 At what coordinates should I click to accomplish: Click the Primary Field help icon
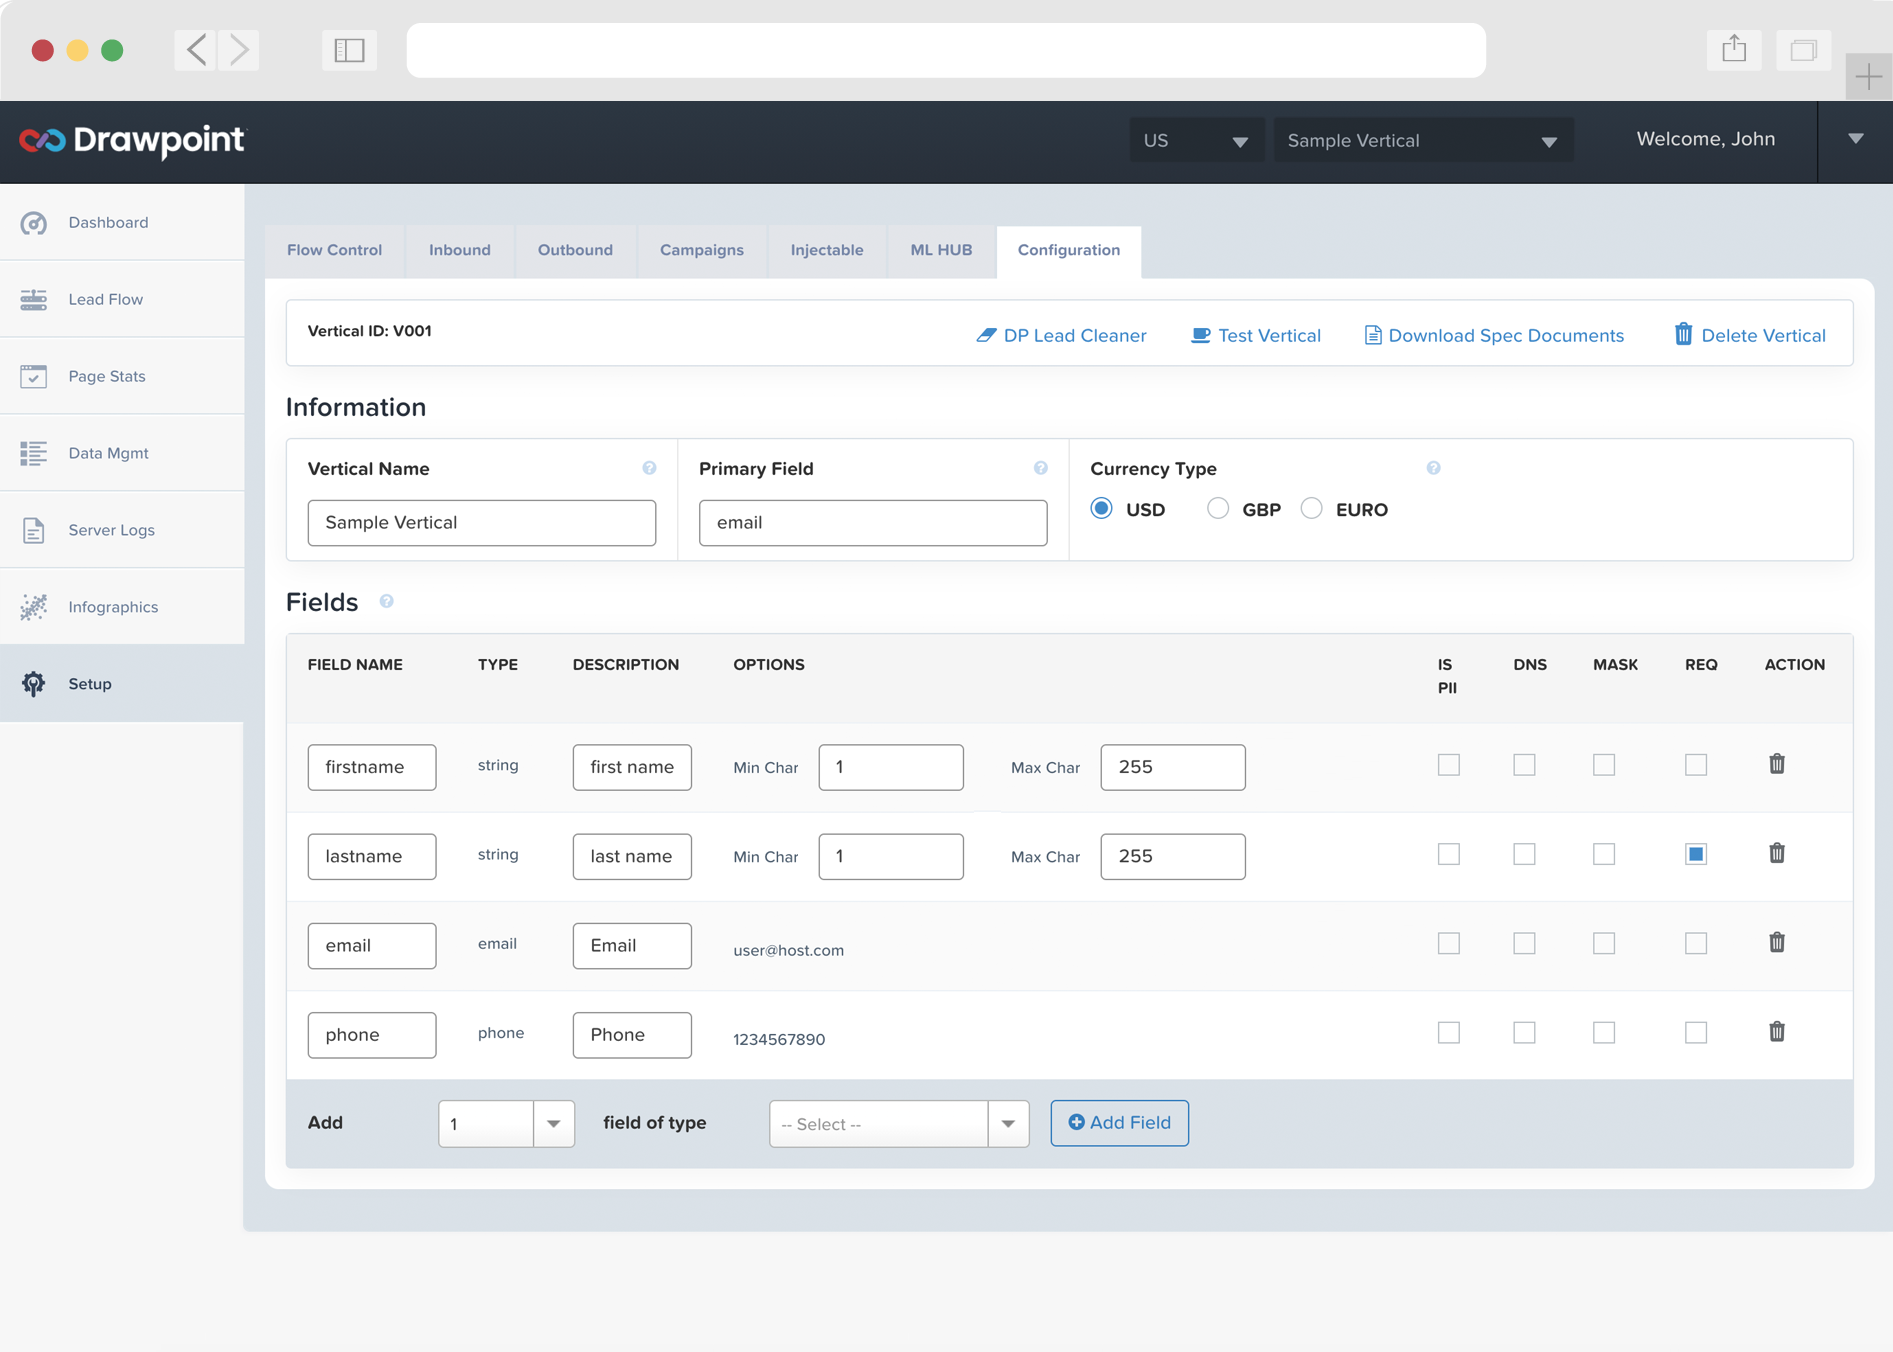click(x=1040, y=468)
